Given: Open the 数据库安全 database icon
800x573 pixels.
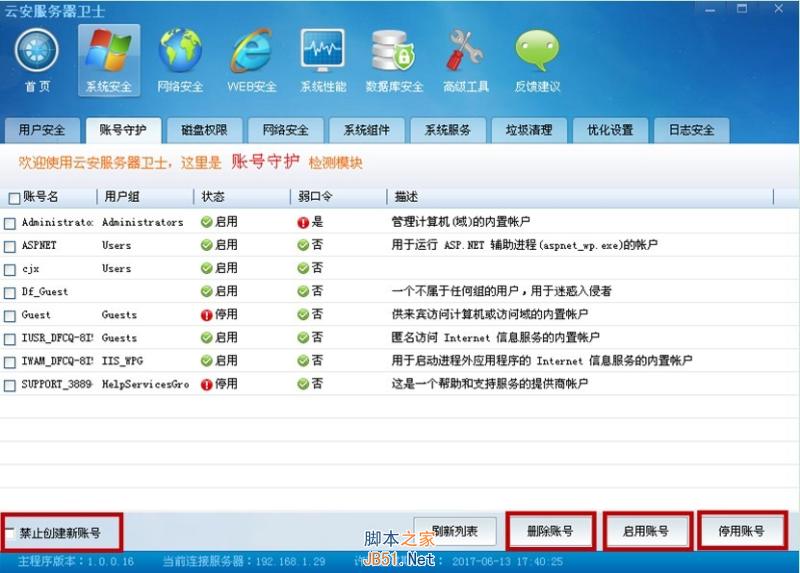Looking at the screenshot, I should coord(394,53).
